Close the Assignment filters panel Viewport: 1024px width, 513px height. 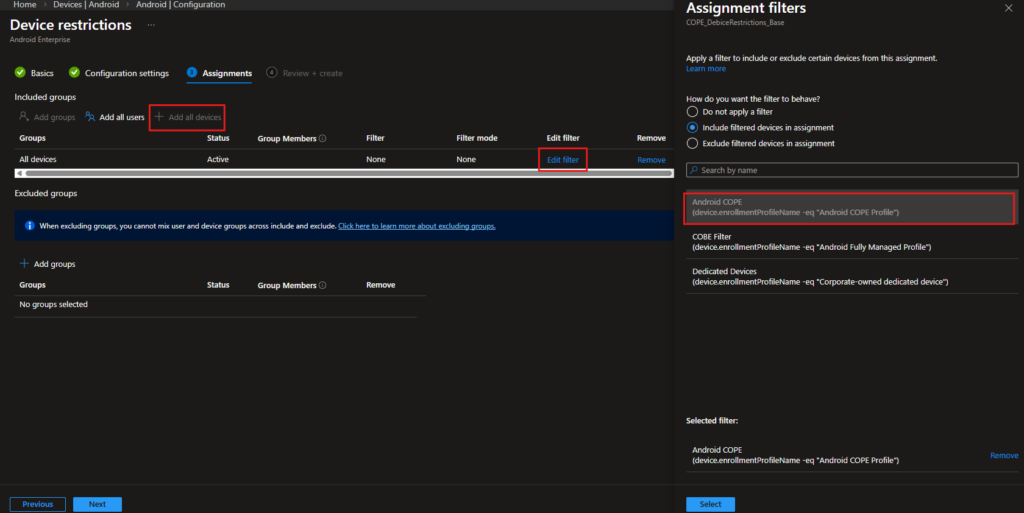point(1008,8)
